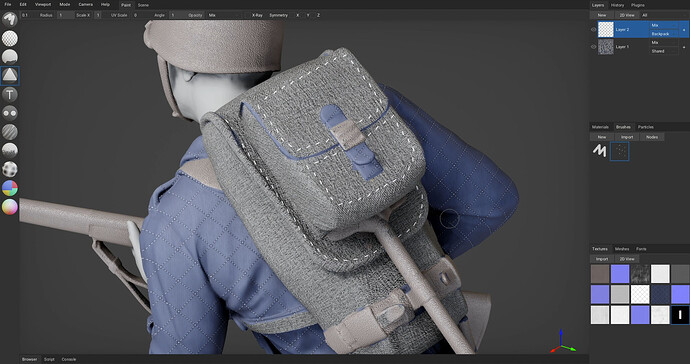Select the Text tool with T icon

coord(10,94)
